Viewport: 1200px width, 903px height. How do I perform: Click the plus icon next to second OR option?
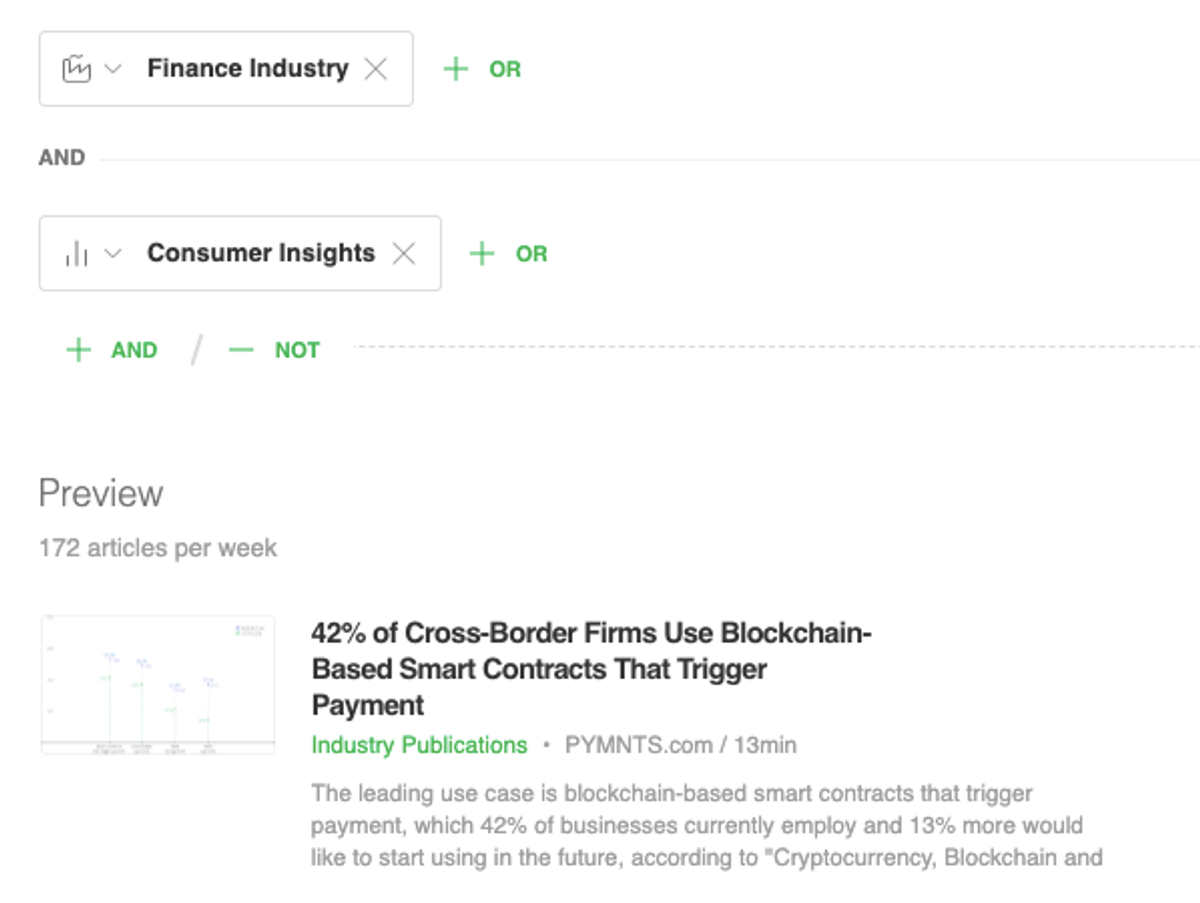pos(485,253)
